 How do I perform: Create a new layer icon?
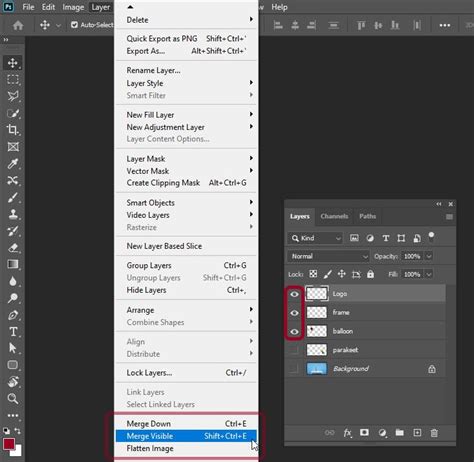point(417,433)
